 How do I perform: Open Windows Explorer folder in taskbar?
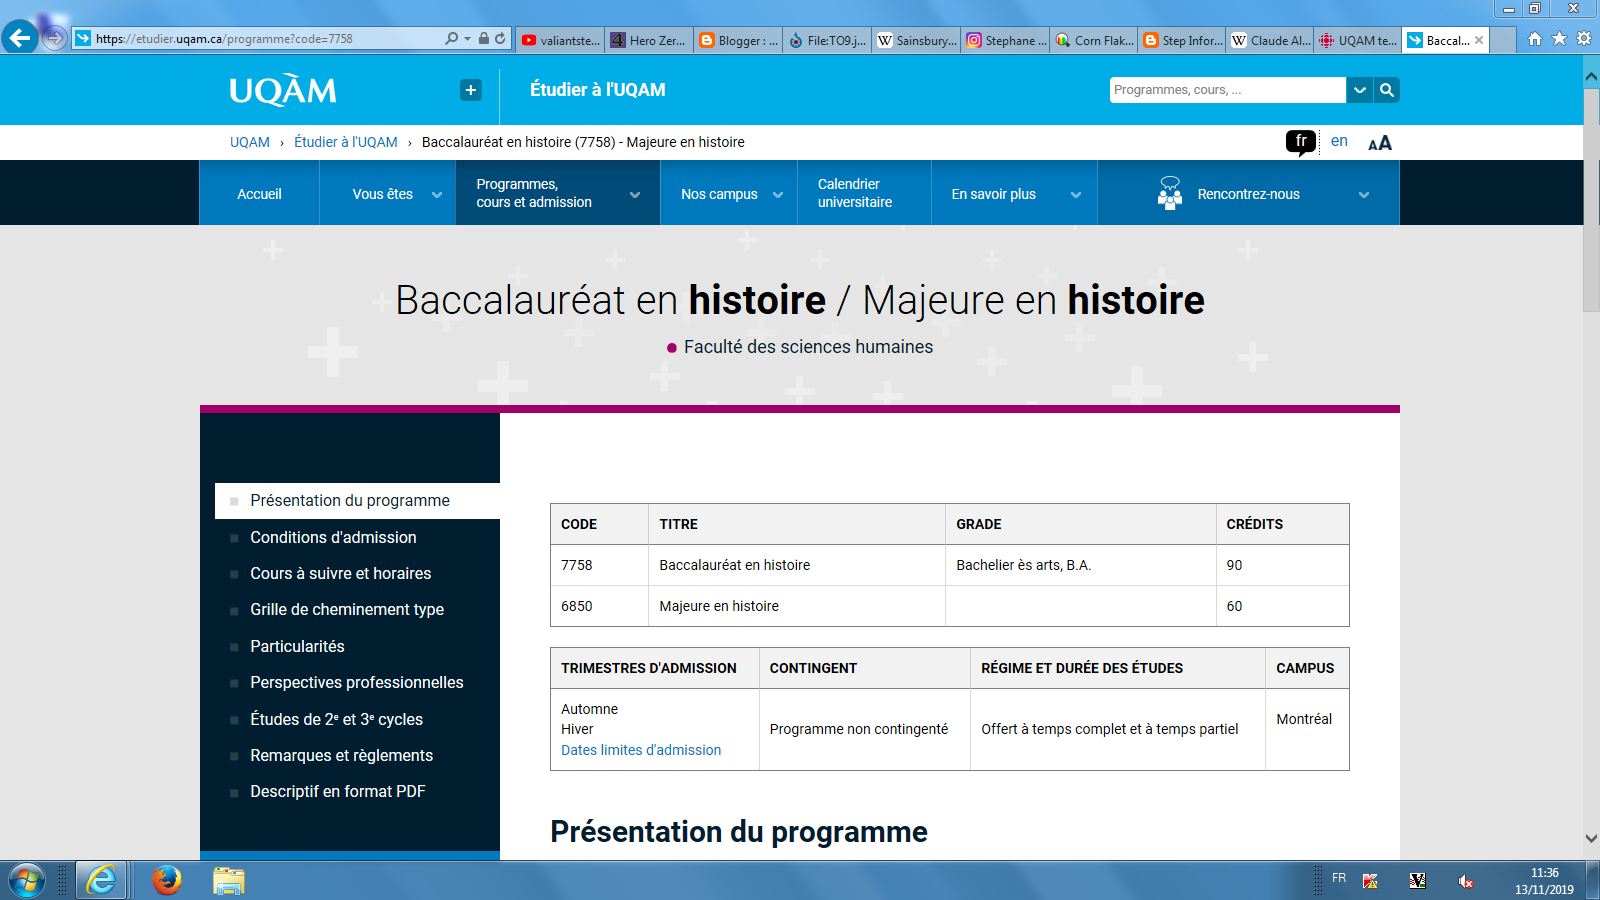[229, 880]
